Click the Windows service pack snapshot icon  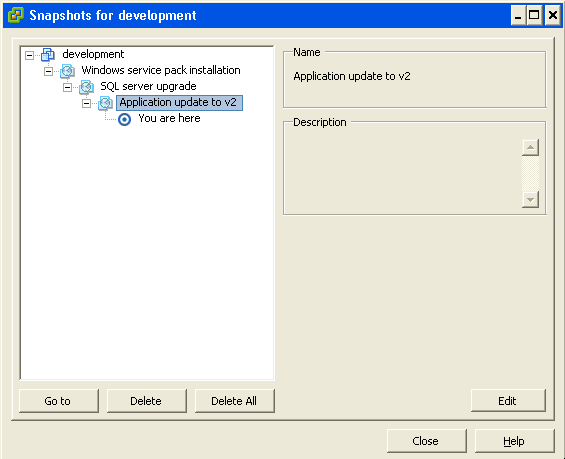coord(67,71)
